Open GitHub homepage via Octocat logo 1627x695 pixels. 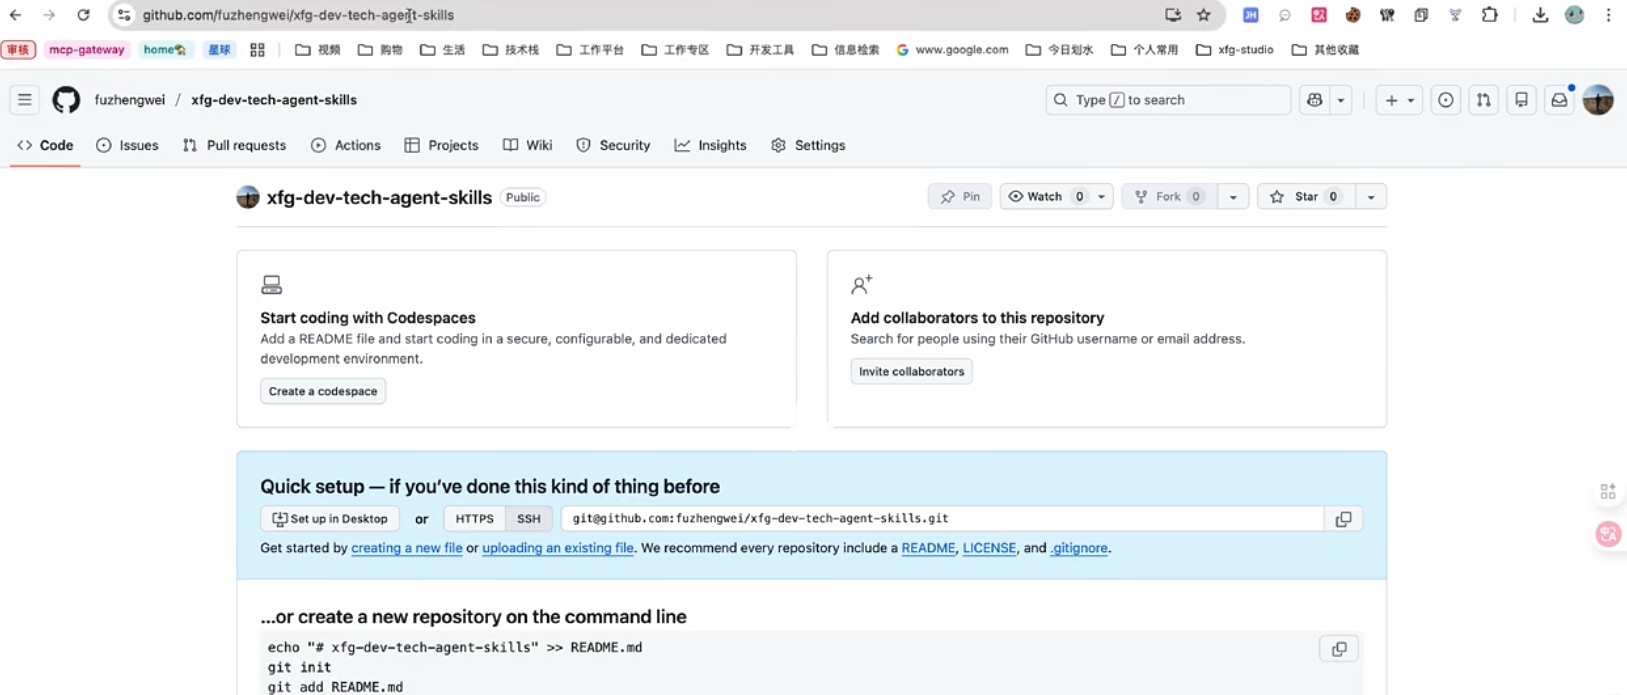[66, 100]
